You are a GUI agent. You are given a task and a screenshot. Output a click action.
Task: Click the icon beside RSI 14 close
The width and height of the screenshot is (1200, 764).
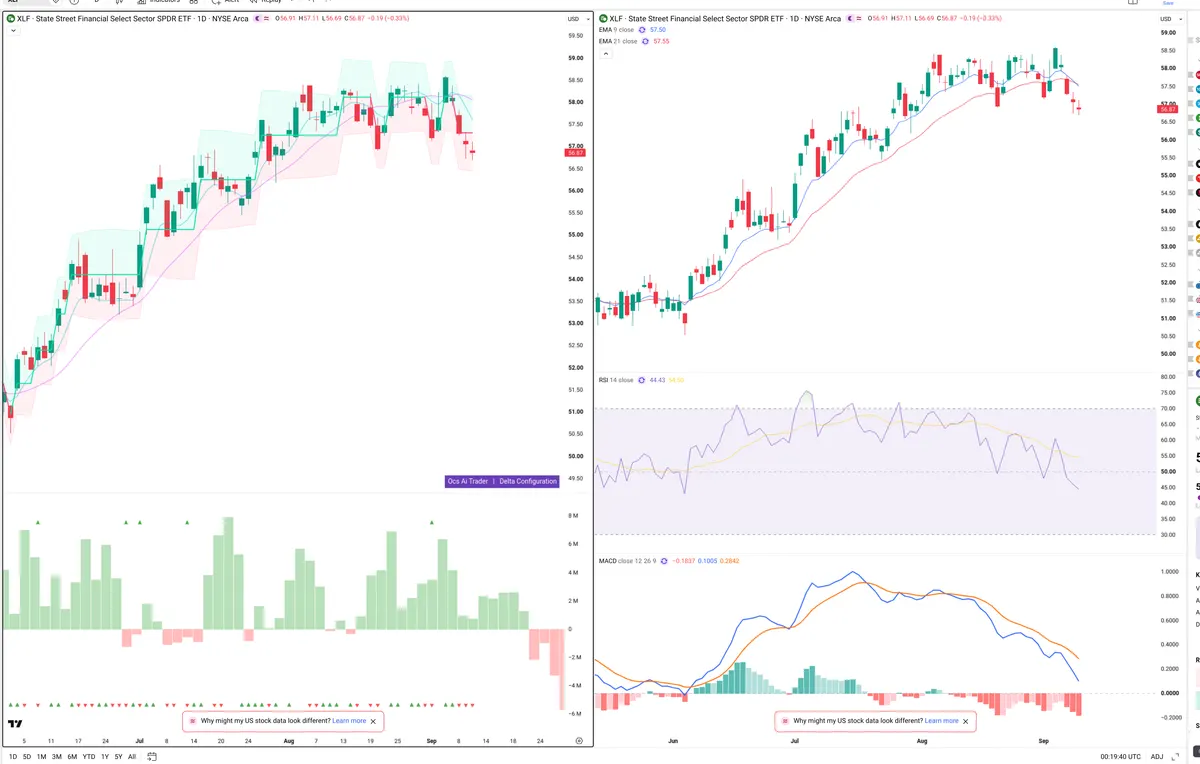pos(642,380)
